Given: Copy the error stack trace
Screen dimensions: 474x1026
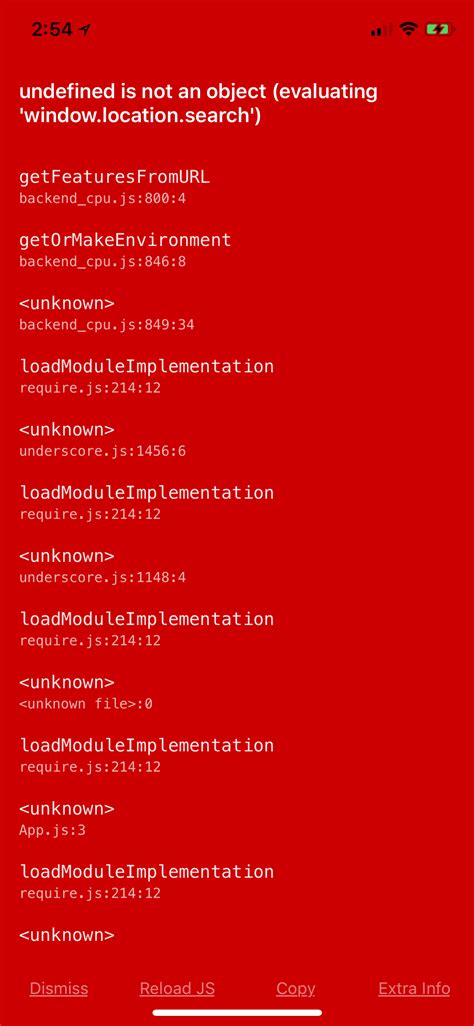Looking at the screenshot, I should click(295, 989).
